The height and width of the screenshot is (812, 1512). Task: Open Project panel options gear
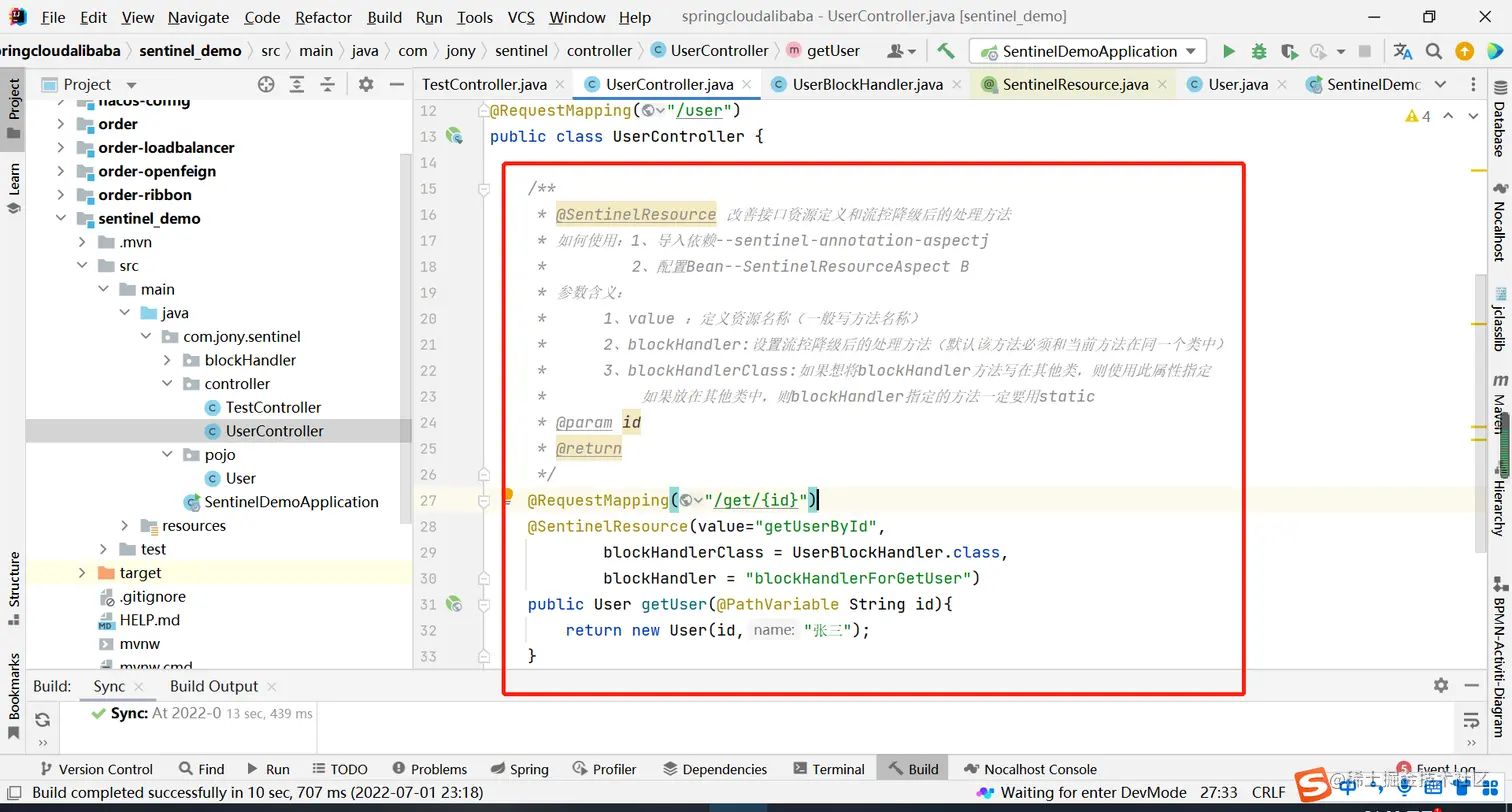click(x=366, y=85)
